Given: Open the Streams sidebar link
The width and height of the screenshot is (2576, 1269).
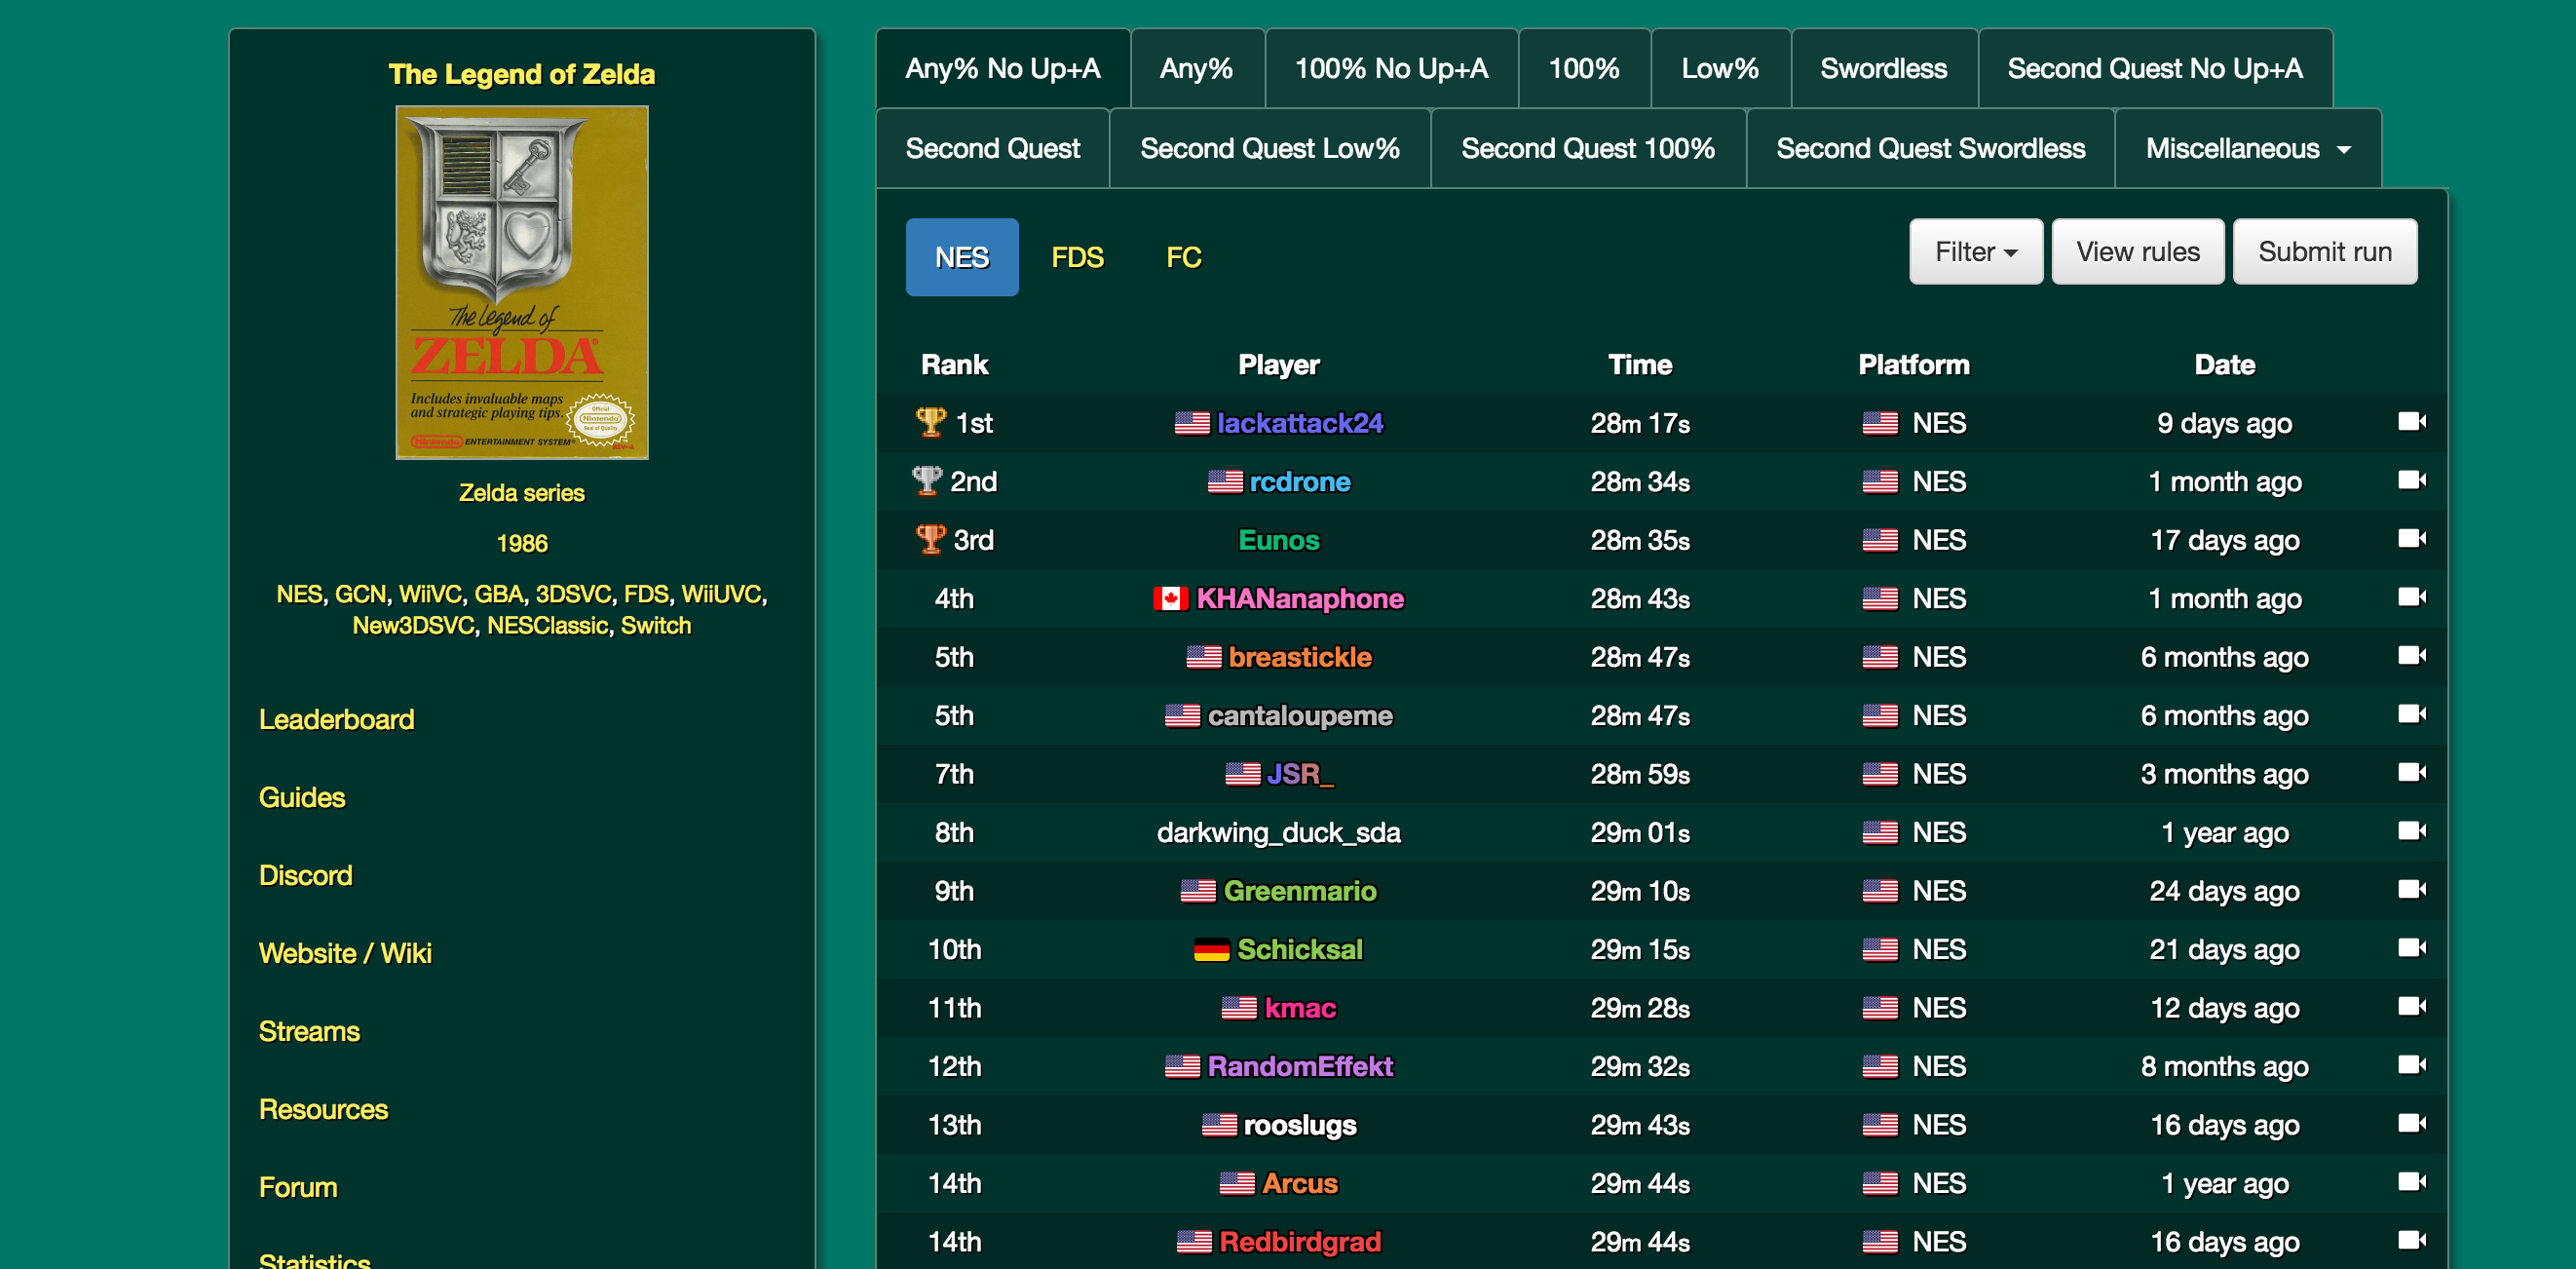Looking at the screenshot, I should 309,1031.
